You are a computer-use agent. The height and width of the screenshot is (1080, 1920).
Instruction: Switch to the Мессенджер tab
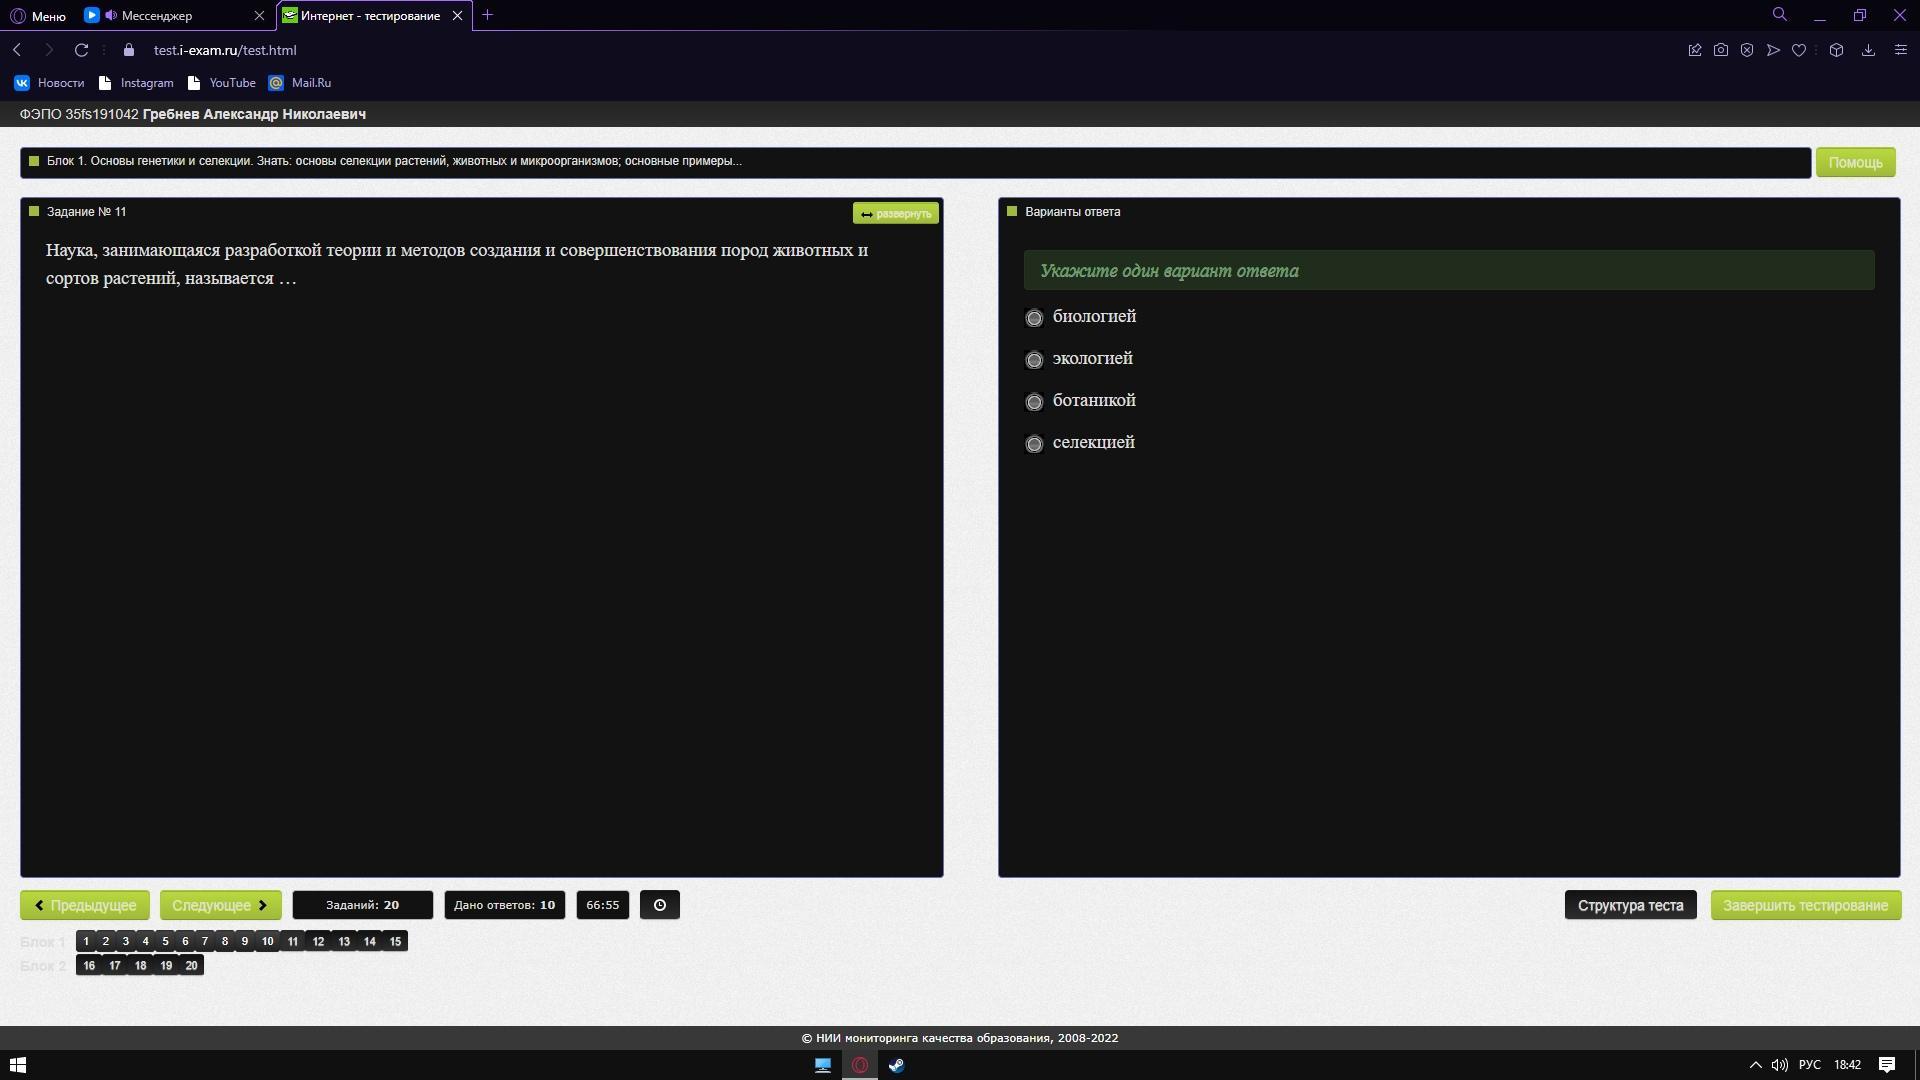click(x=157, y=16)
